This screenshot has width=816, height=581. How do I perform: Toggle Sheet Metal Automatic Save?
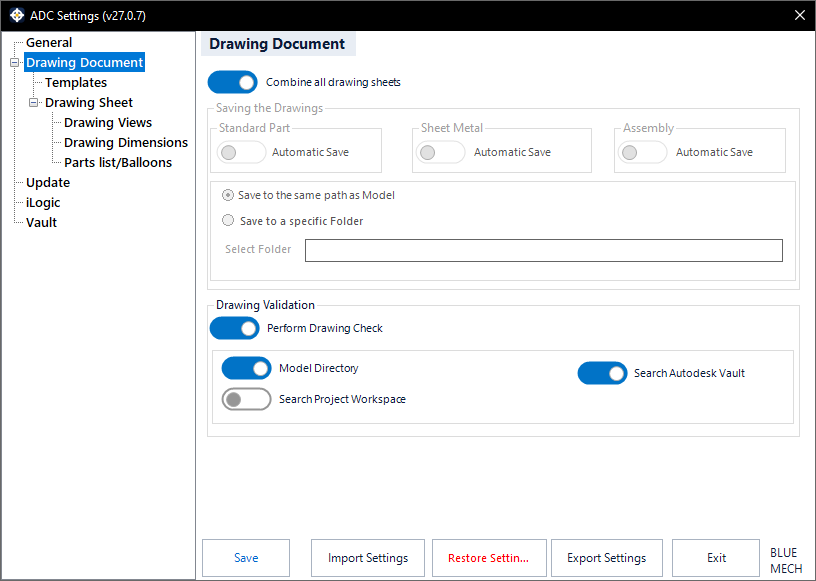(440, 153)
